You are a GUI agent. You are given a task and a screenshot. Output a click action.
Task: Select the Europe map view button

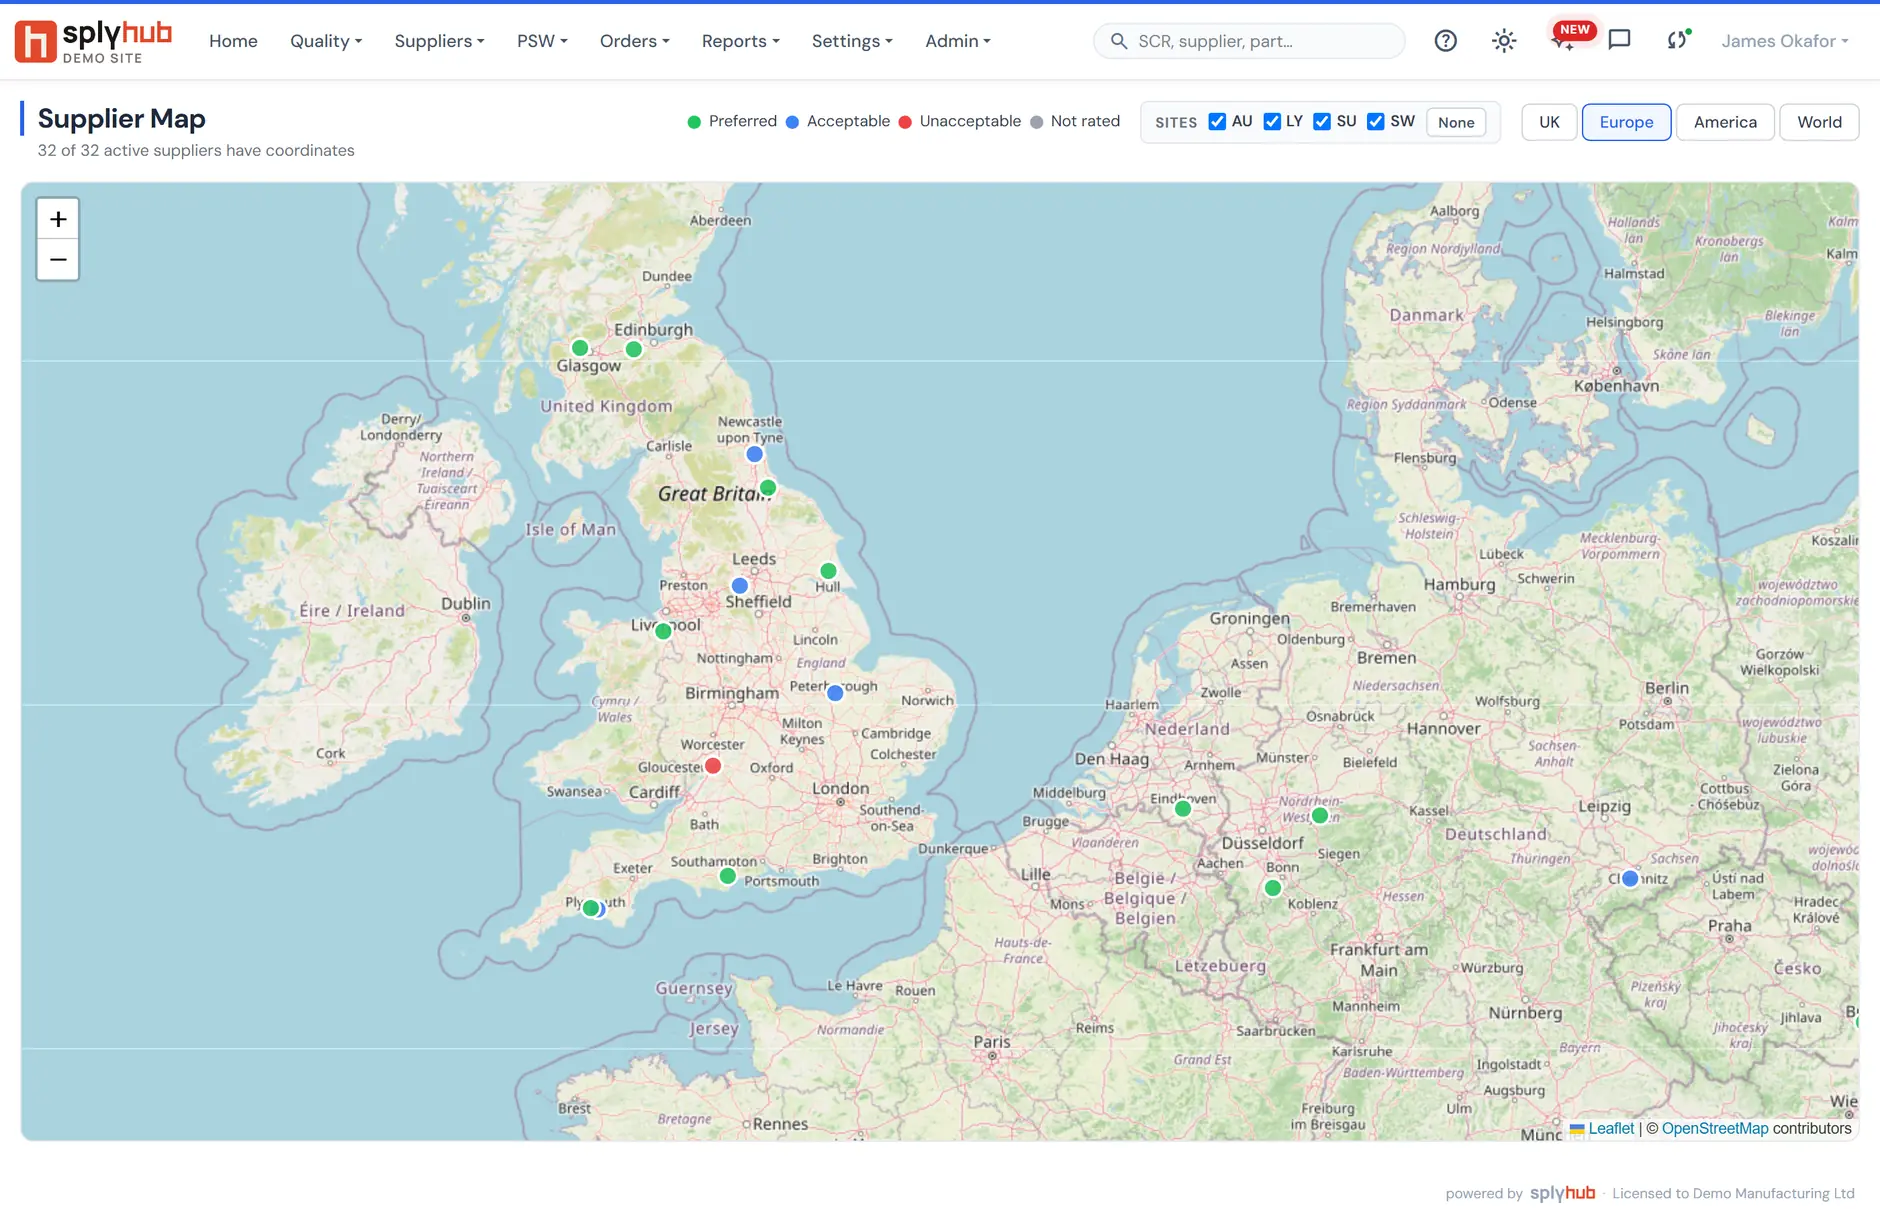click(x=1626, y=122)
